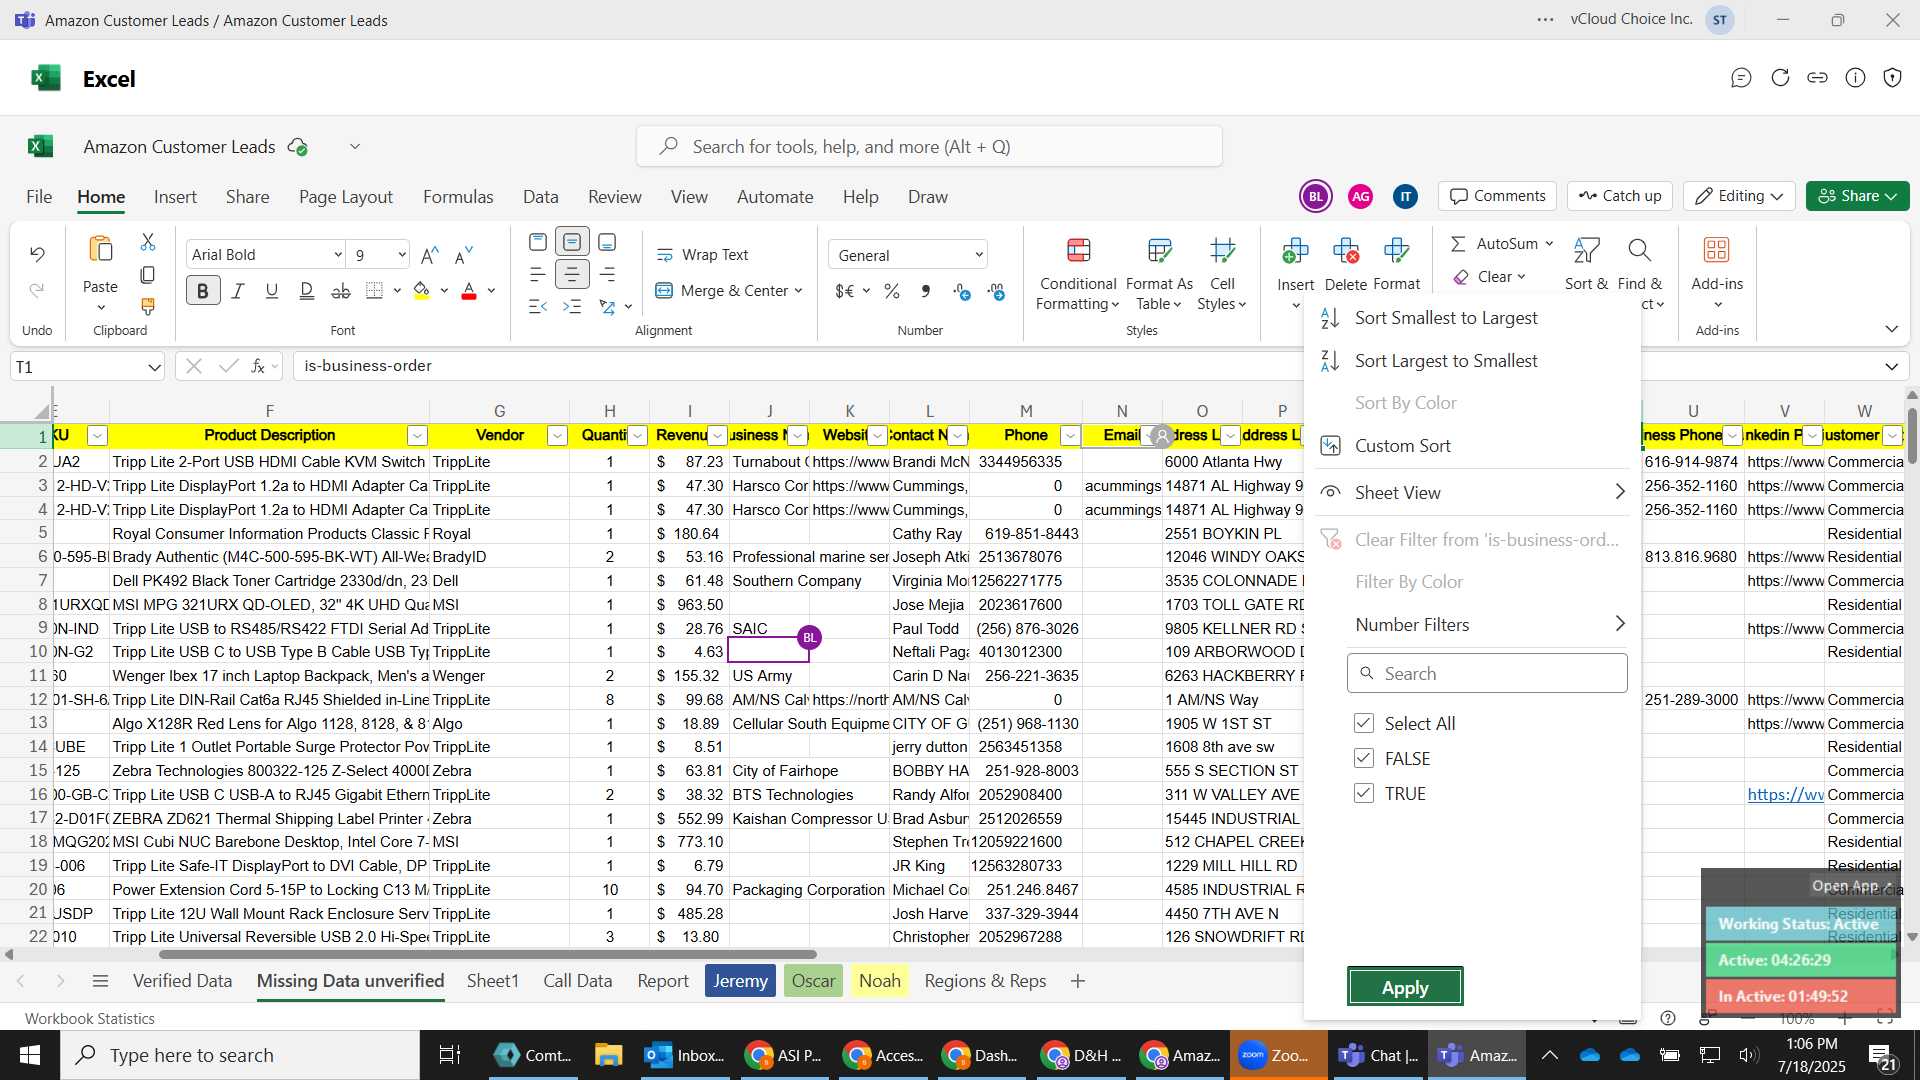
Task: Apply Strikethrough formatting
Action: point(341,291)
